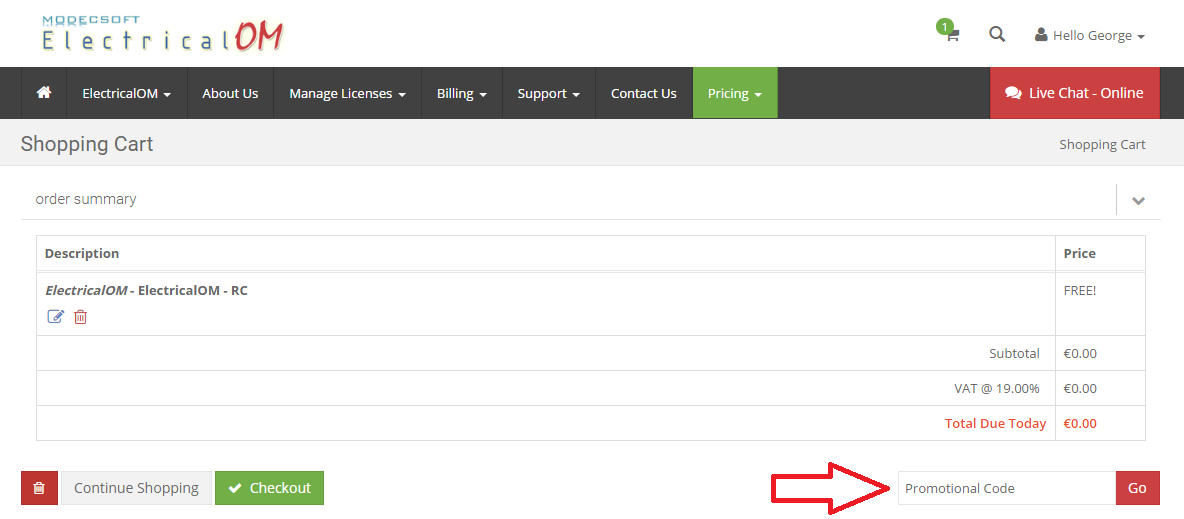The height and width of the screenshot is (519, 1184).
Task: Open the ElectricalOM nav dropdown
Action: (x=127, y=93)
